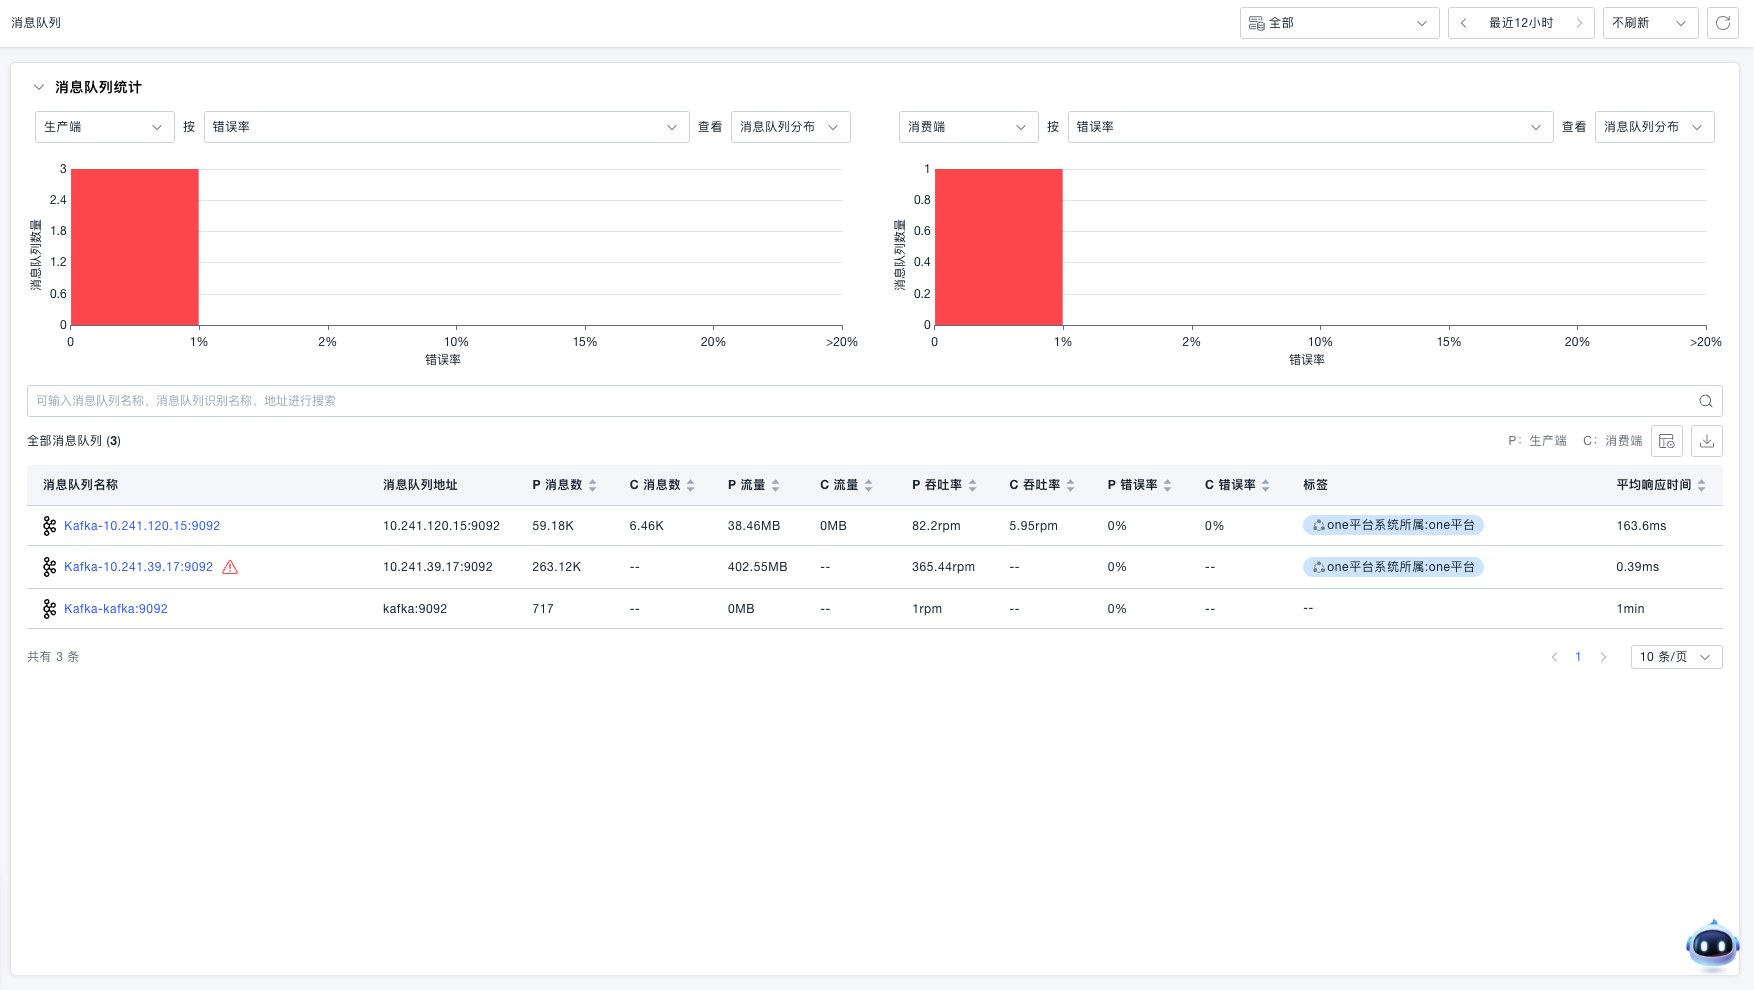Screen dimensions: 1754x990
Task: Sort table by C 错误率 column
Action: pos(1265,485)
